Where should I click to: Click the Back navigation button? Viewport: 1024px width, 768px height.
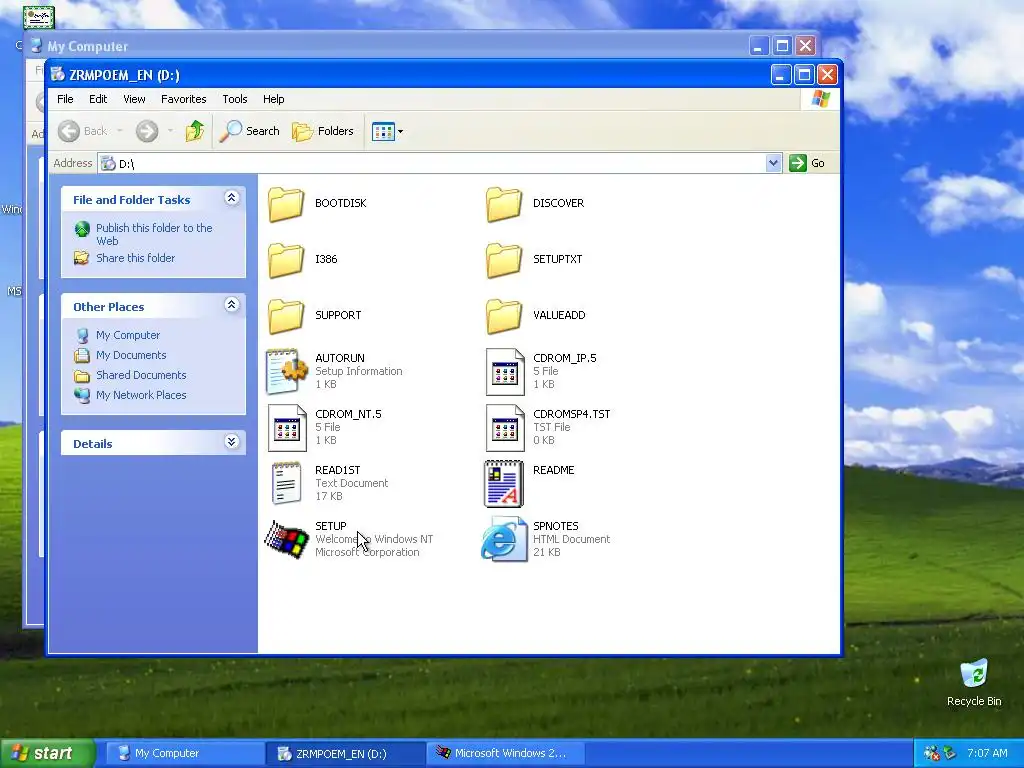(x=83, y=131)
